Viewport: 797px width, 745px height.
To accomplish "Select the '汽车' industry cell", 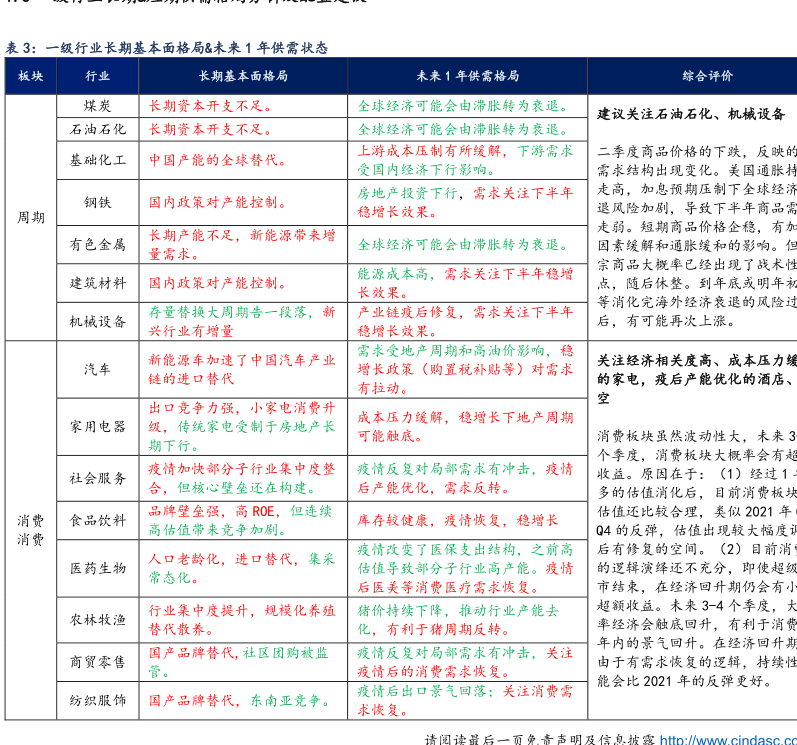I will pos(98,369).
